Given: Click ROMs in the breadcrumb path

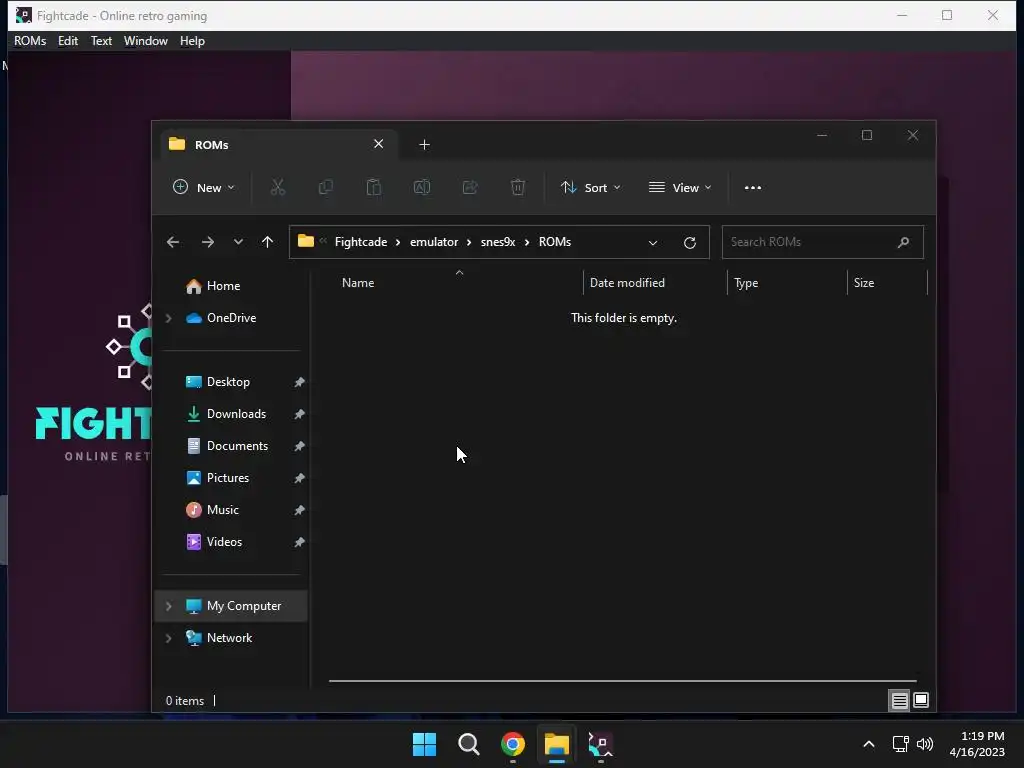Looking at the screenshot, I should [x=554, y=242].
